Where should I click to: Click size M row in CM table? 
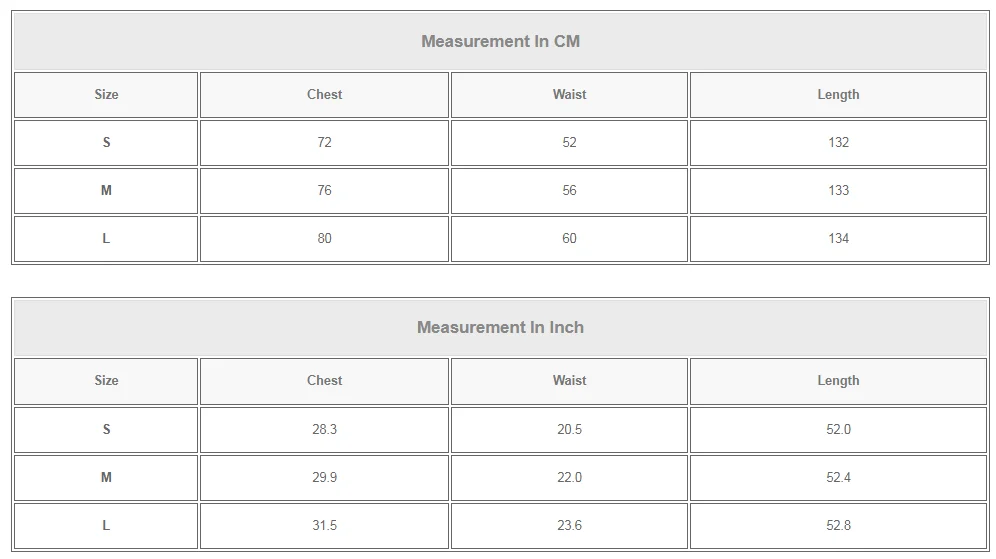[106, 190]
